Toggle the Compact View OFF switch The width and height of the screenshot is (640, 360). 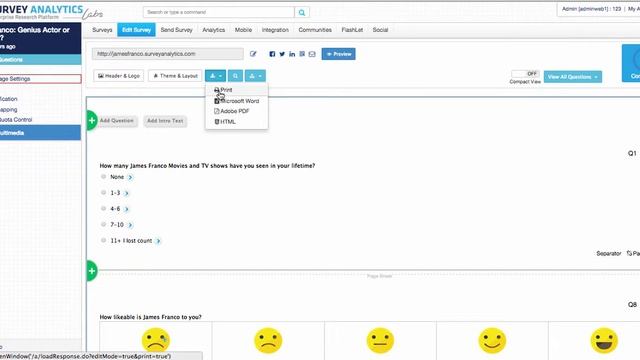click(x=525, y=74)
